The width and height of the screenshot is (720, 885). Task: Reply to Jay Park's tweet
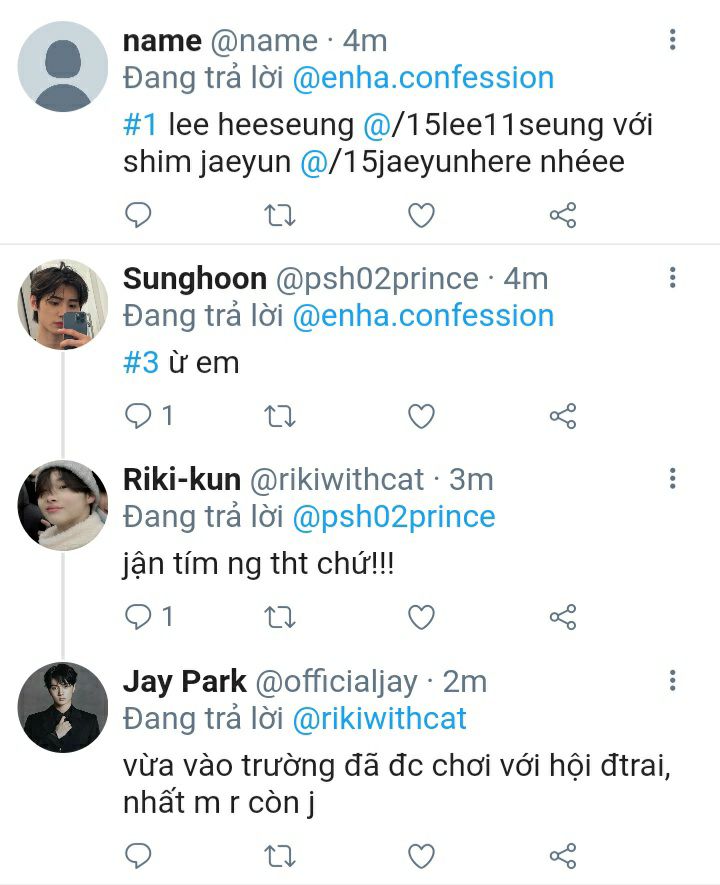pos(138,856)
